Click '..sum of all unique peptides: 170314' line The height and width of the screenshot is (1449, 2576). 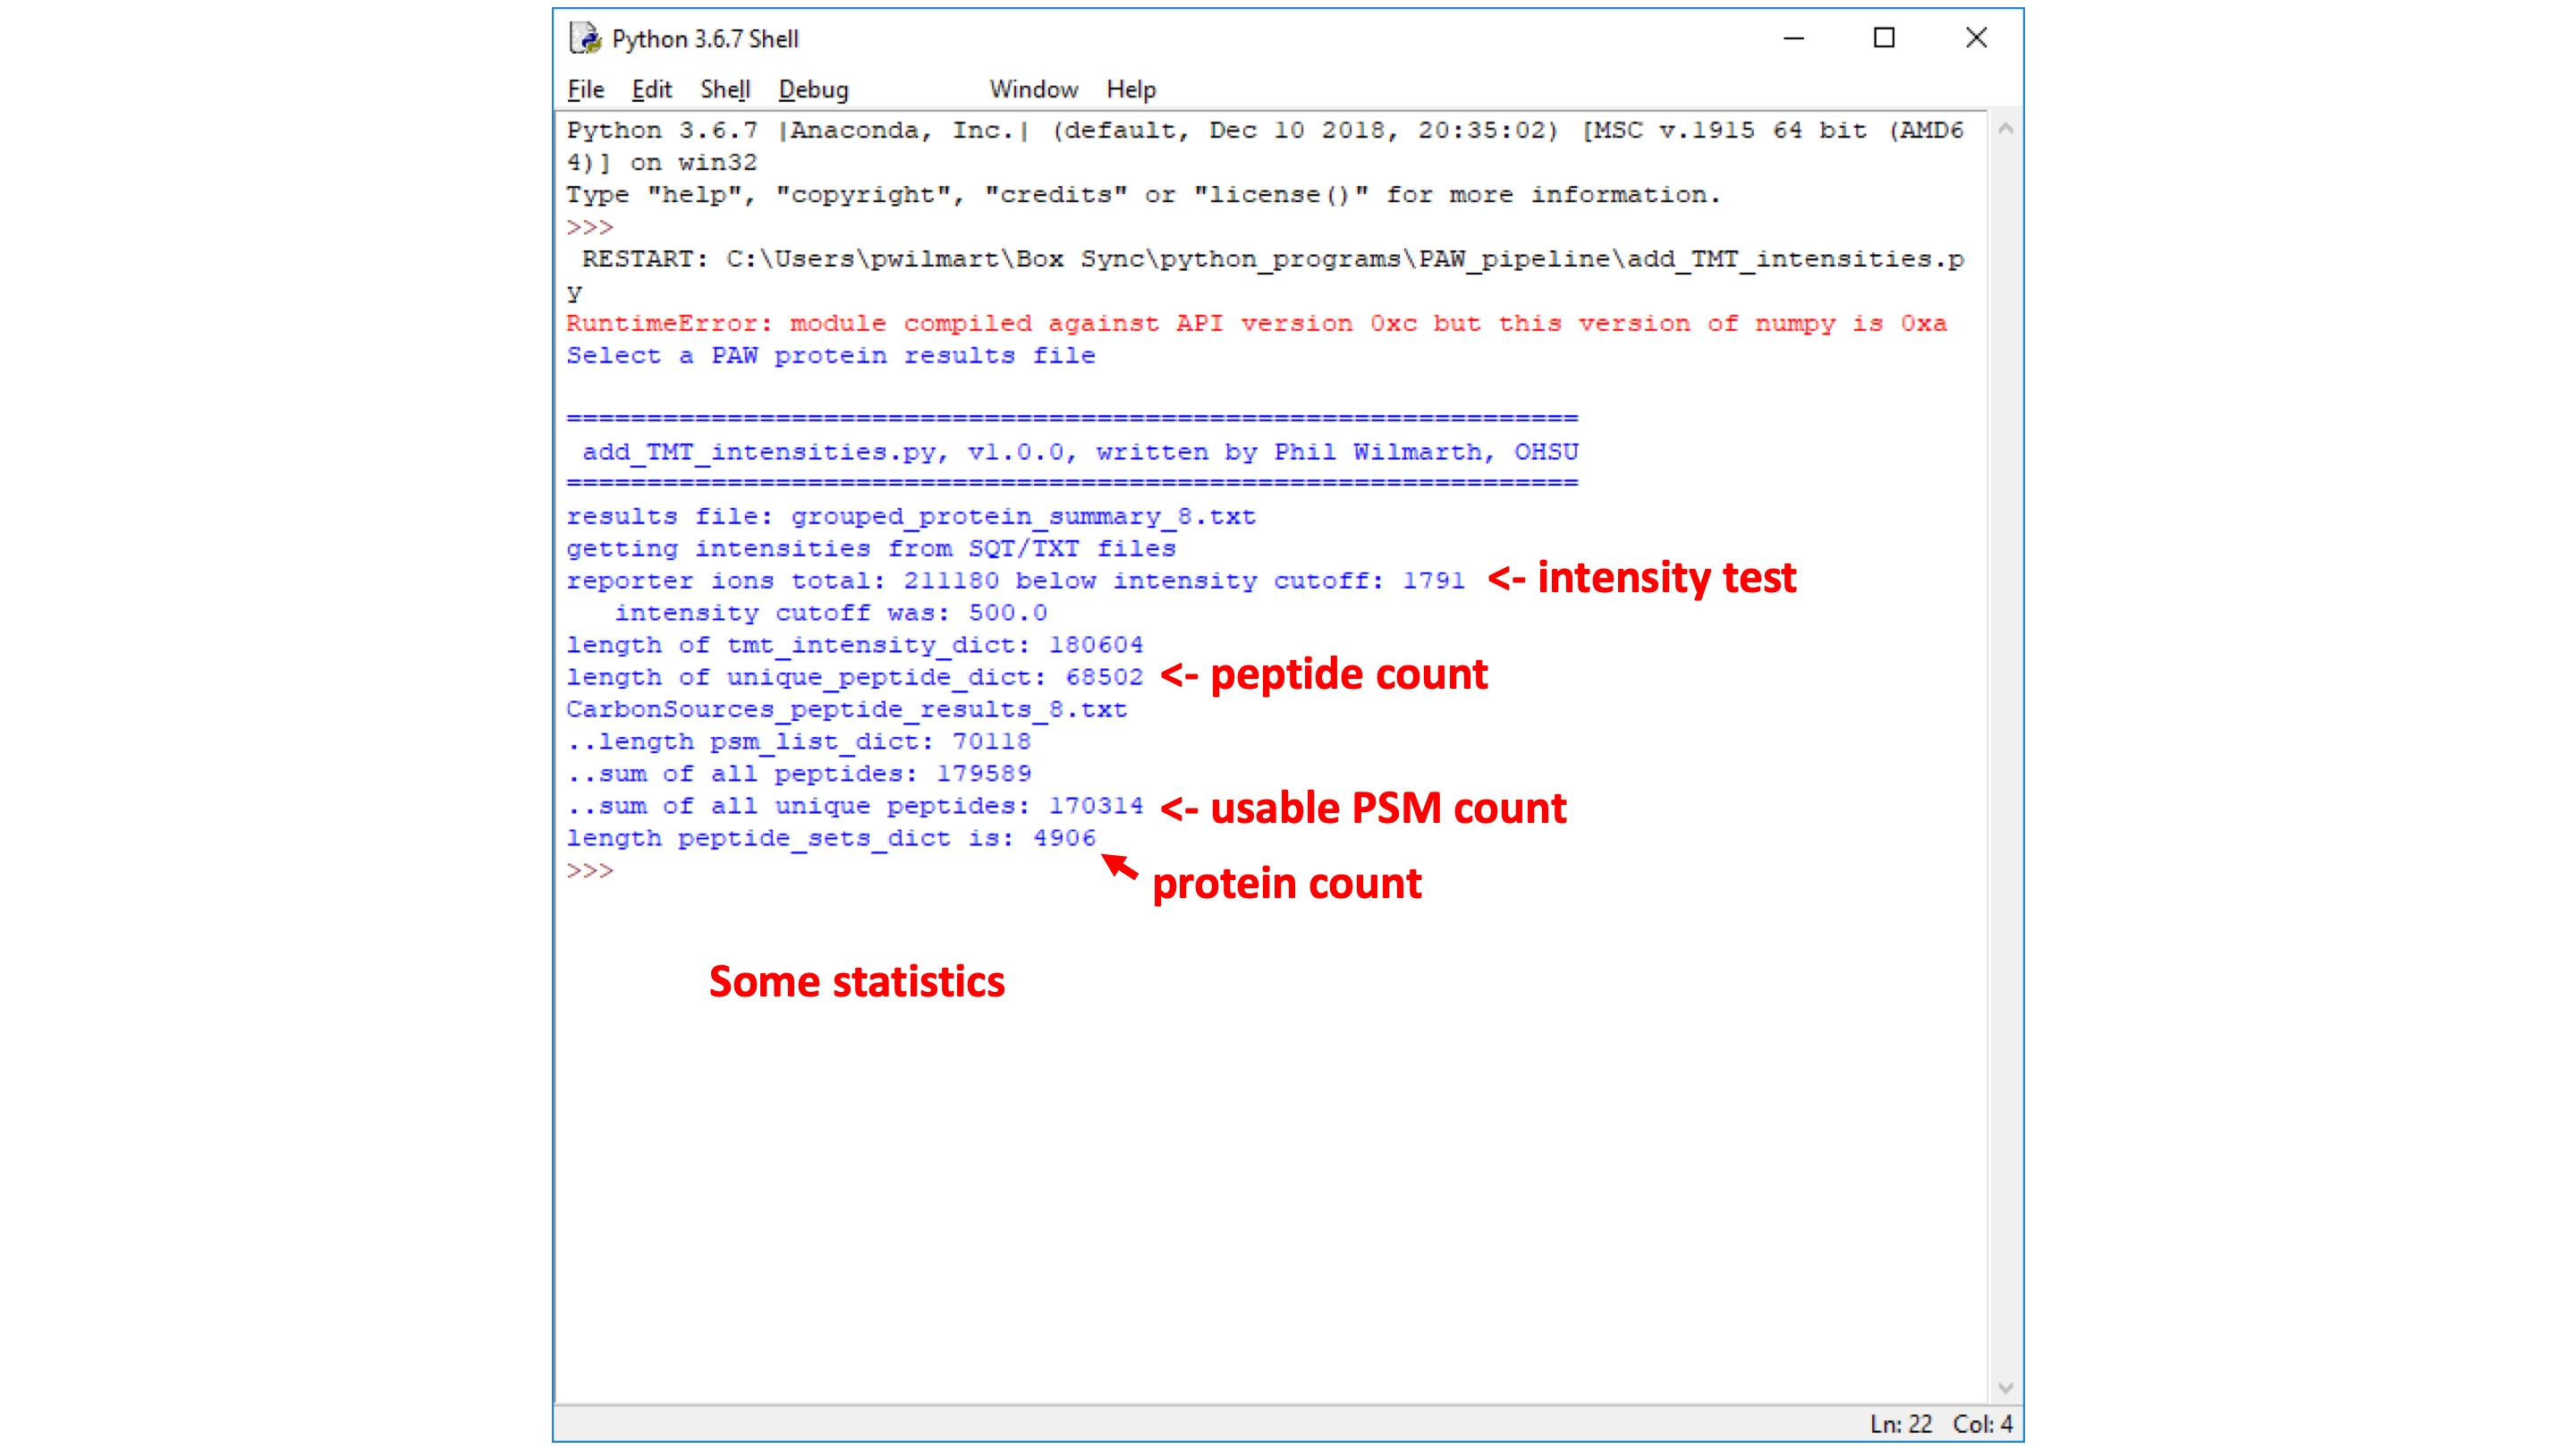(855, 805)
